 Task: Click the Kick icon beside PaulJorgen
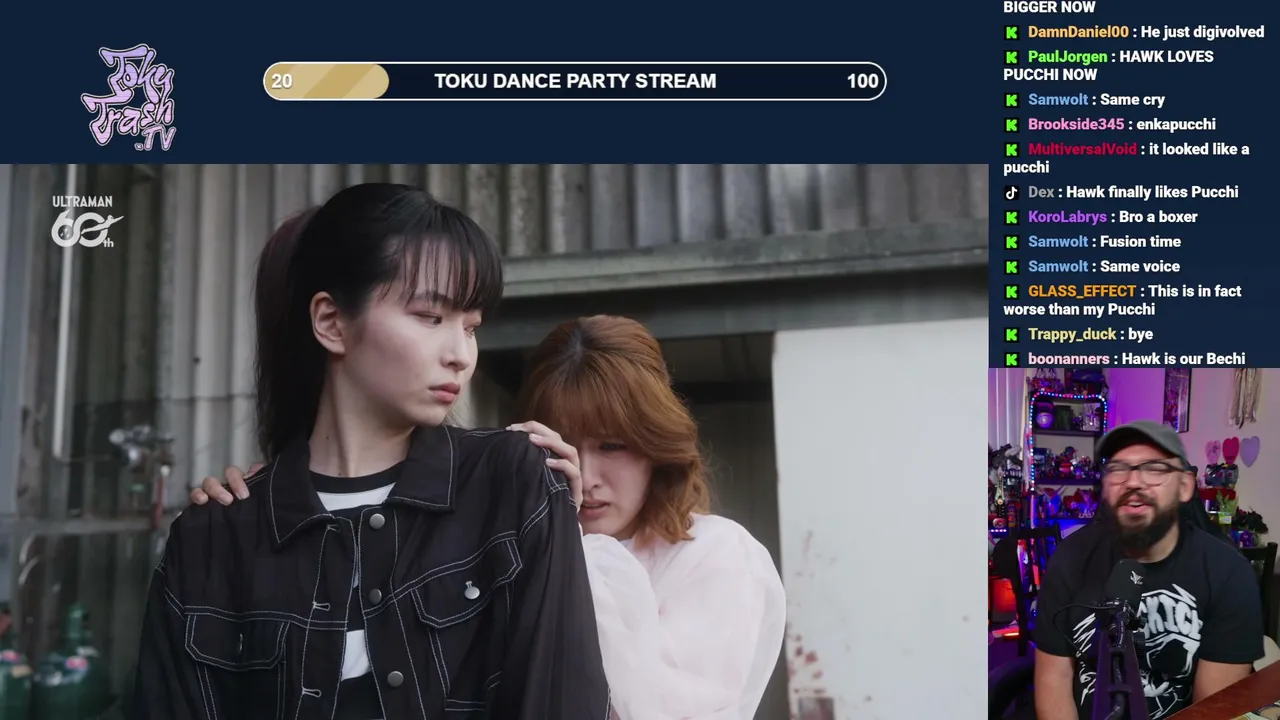point(1011,58)
